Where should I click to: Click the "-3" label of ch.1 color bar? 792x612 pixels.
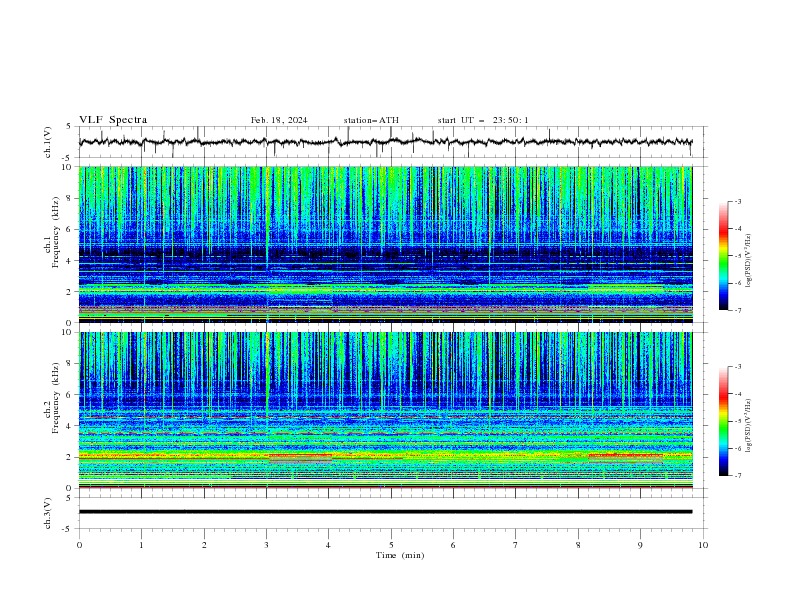pyautogui.click(x=738, y=201)
